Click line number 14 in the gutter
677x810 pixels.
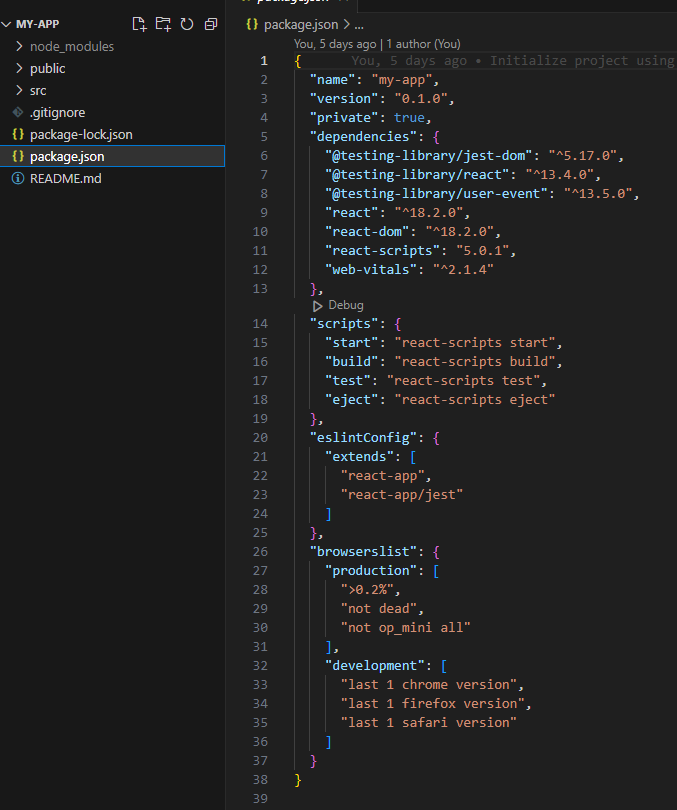point(260,324)
